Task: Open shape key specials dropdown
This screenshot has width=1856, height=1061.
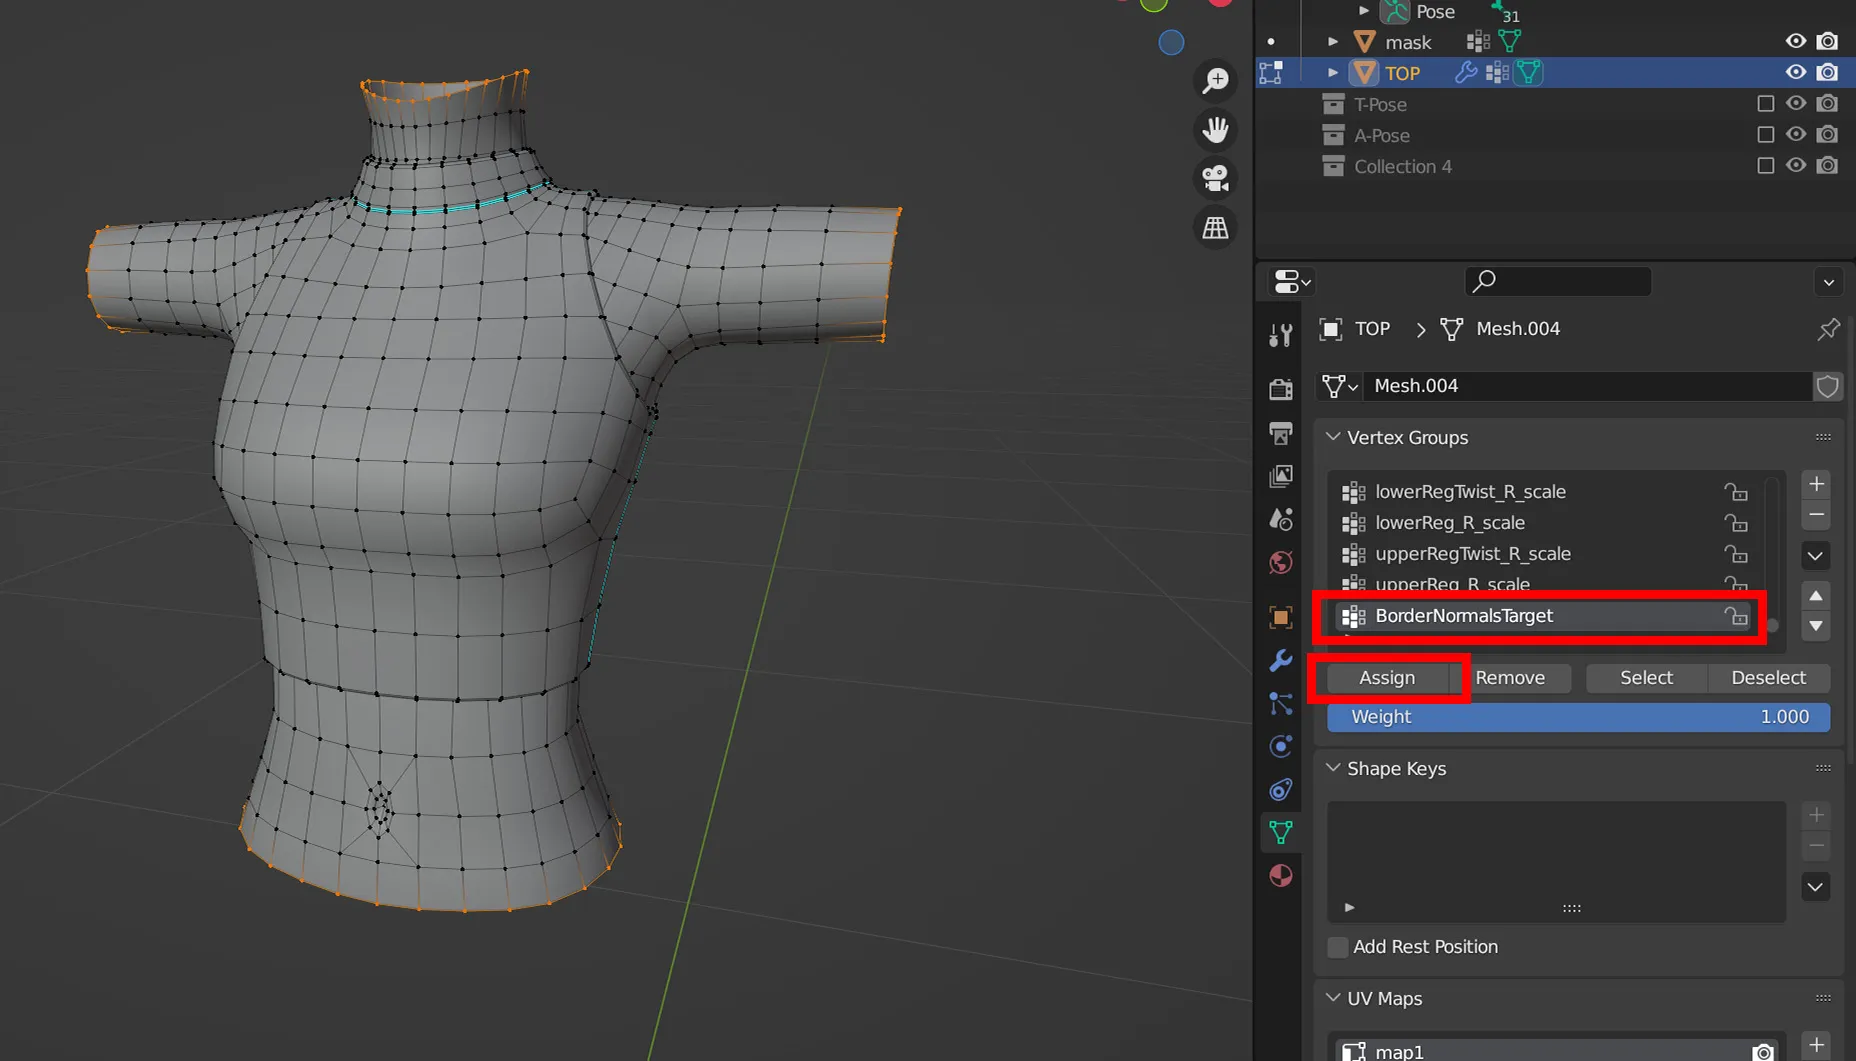Action: coord(1816,887)
